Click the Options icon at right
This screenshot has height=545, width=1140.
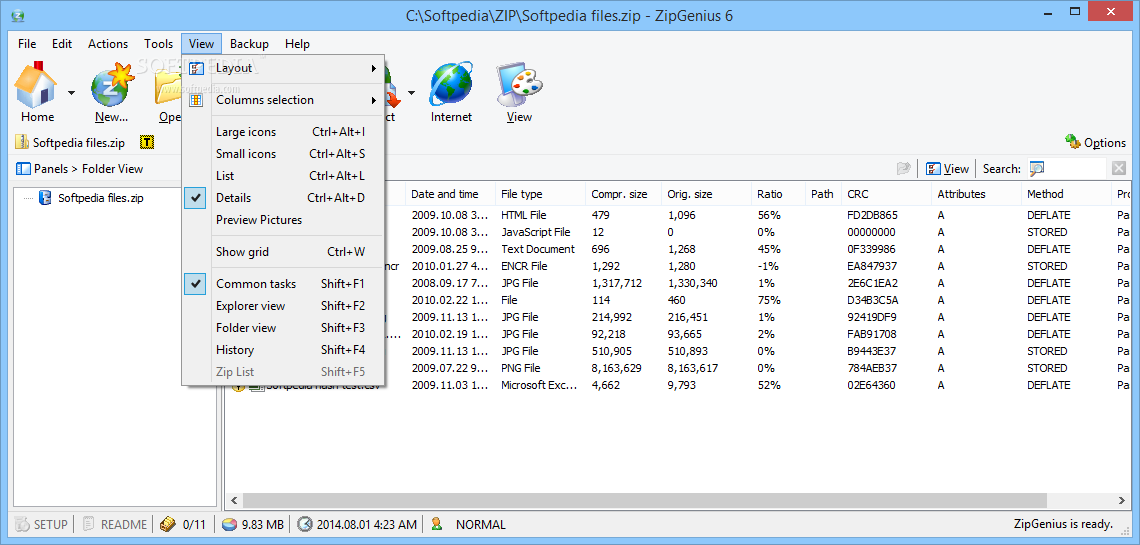pos(1072,142)
